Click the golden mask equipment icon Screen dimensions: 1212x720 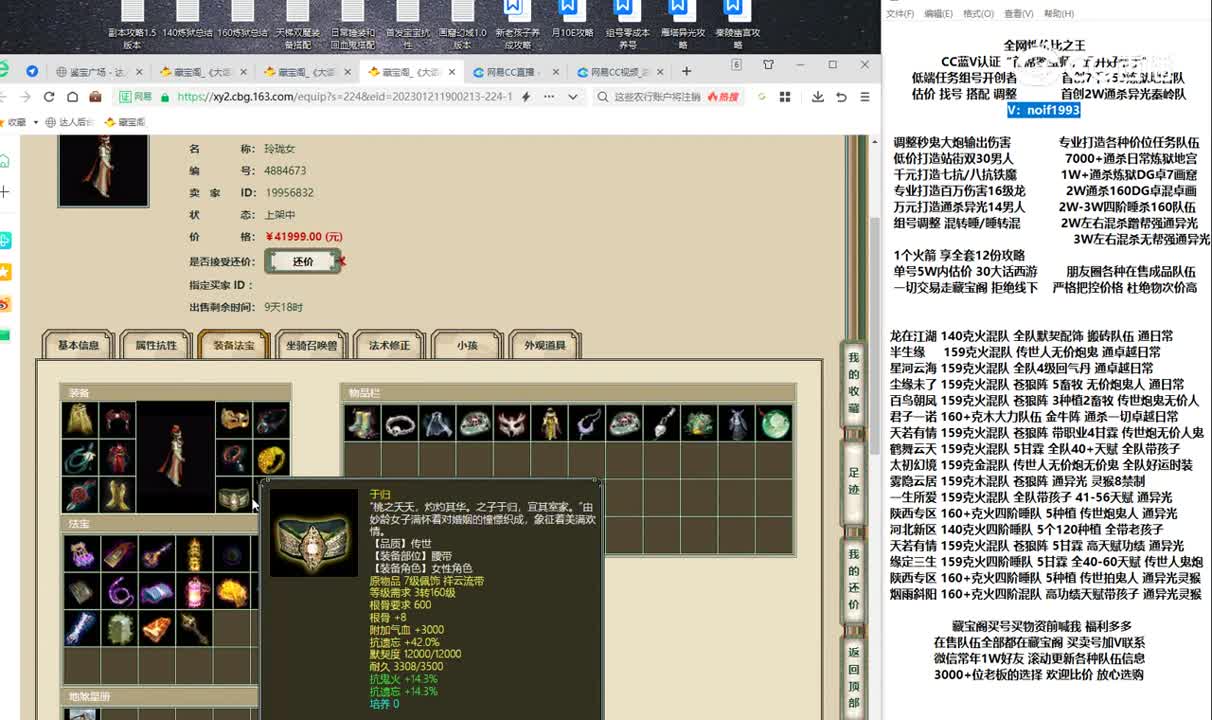[x=233, y=420]
